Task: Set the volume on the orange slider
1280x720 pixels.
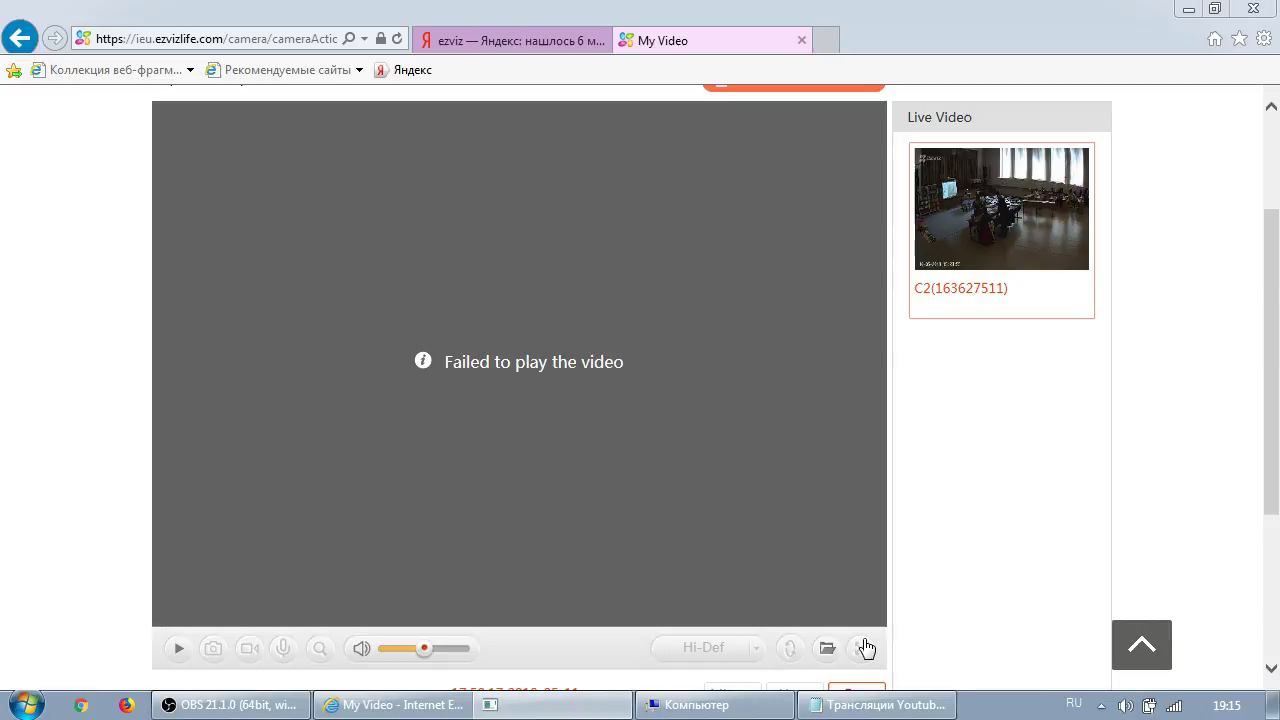Action: [424, 648]
